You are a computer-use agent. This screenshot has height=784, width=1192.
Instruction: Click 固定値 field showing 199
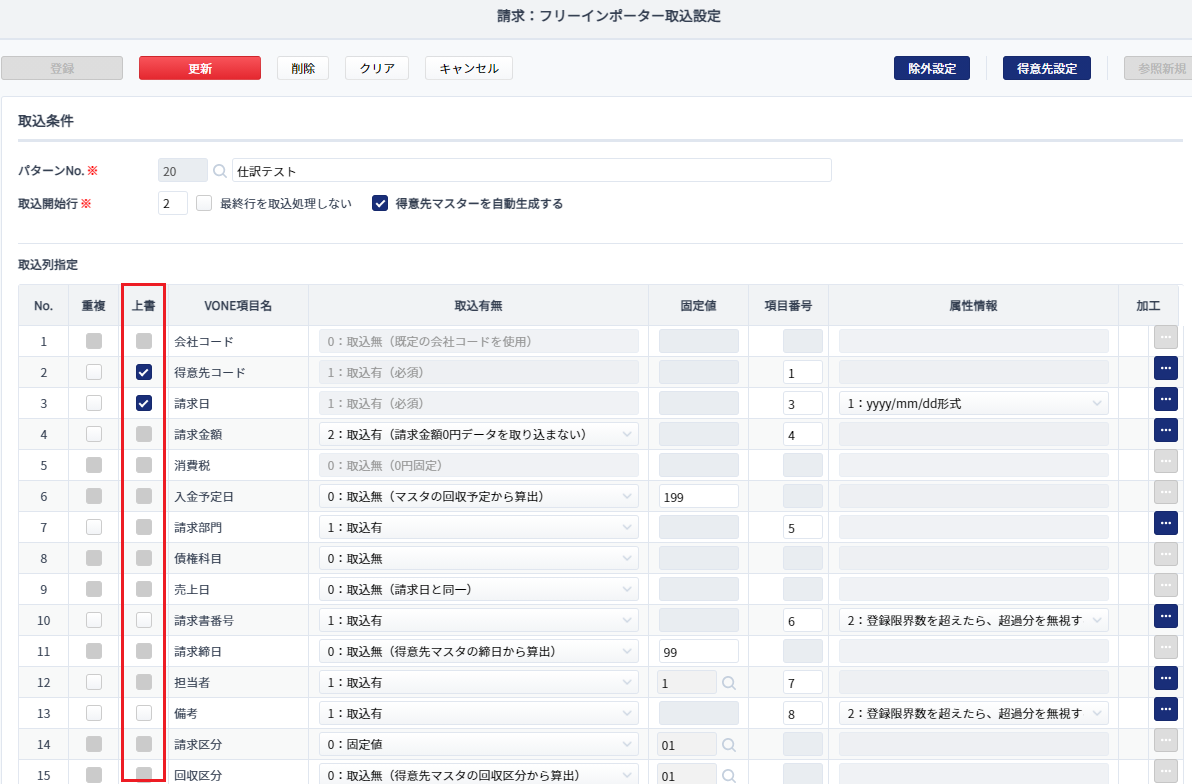pos(699,497)
